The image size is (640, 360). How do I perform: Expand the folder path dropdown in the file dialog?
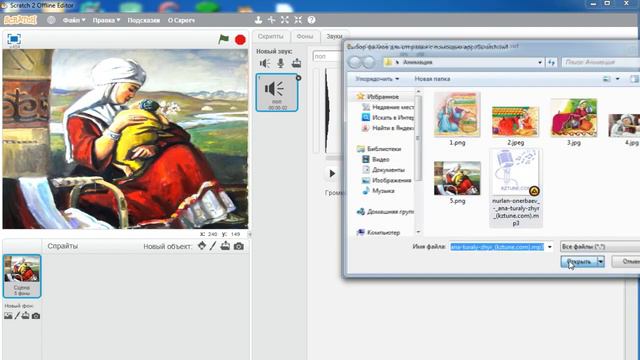tap(540, 62)
